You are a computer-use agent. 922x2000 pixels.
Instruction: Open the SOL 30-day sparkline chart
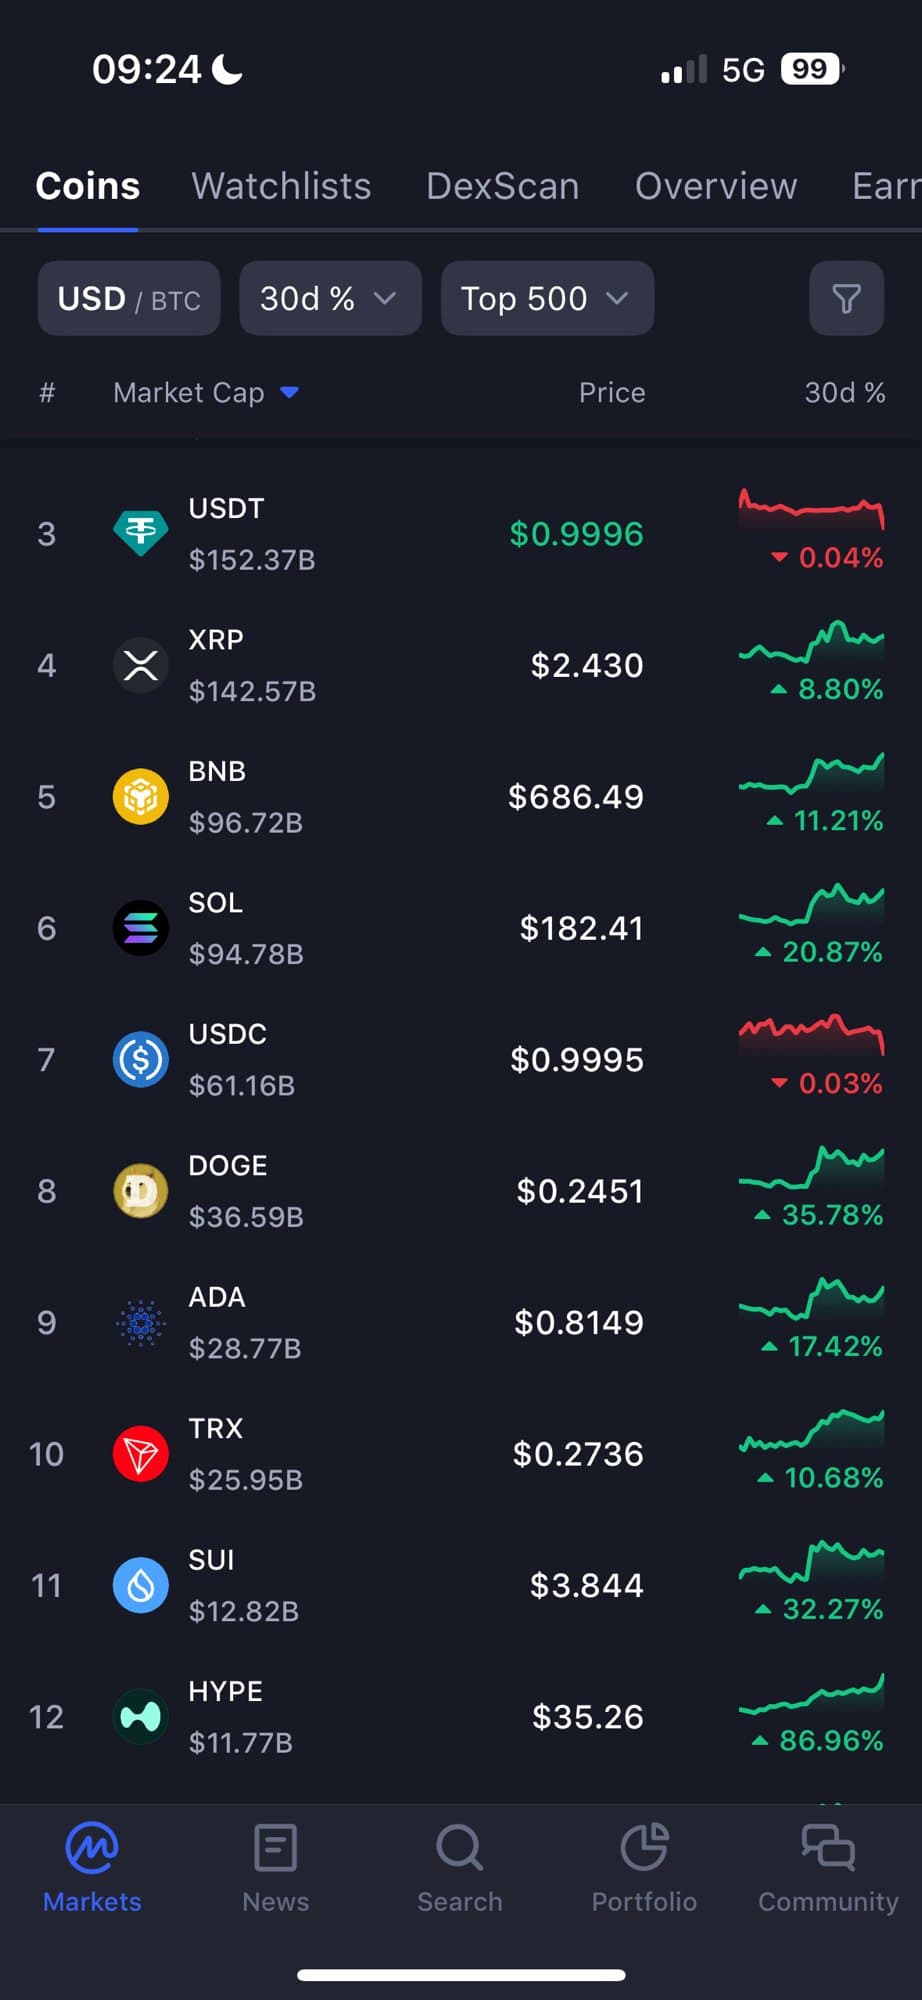(811, 904)
